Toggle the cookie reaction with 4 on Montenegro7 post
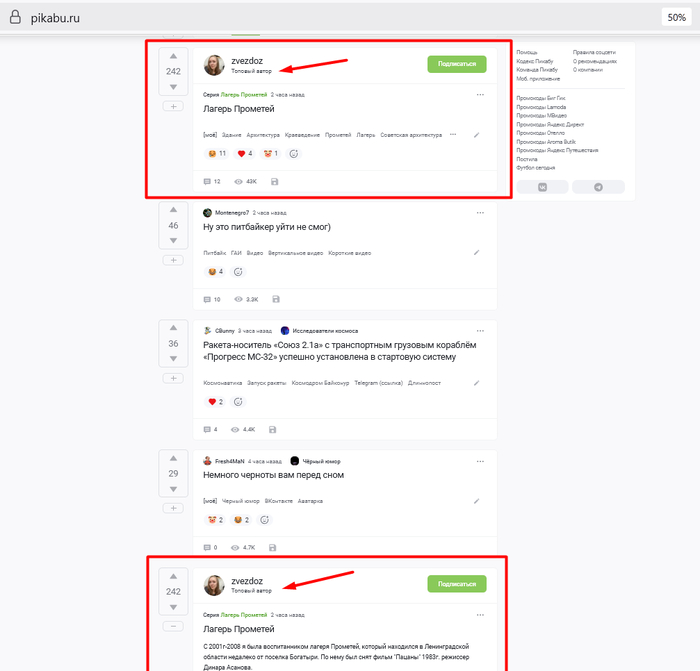Viewport: 700px width, 671px height. [215, 271]
